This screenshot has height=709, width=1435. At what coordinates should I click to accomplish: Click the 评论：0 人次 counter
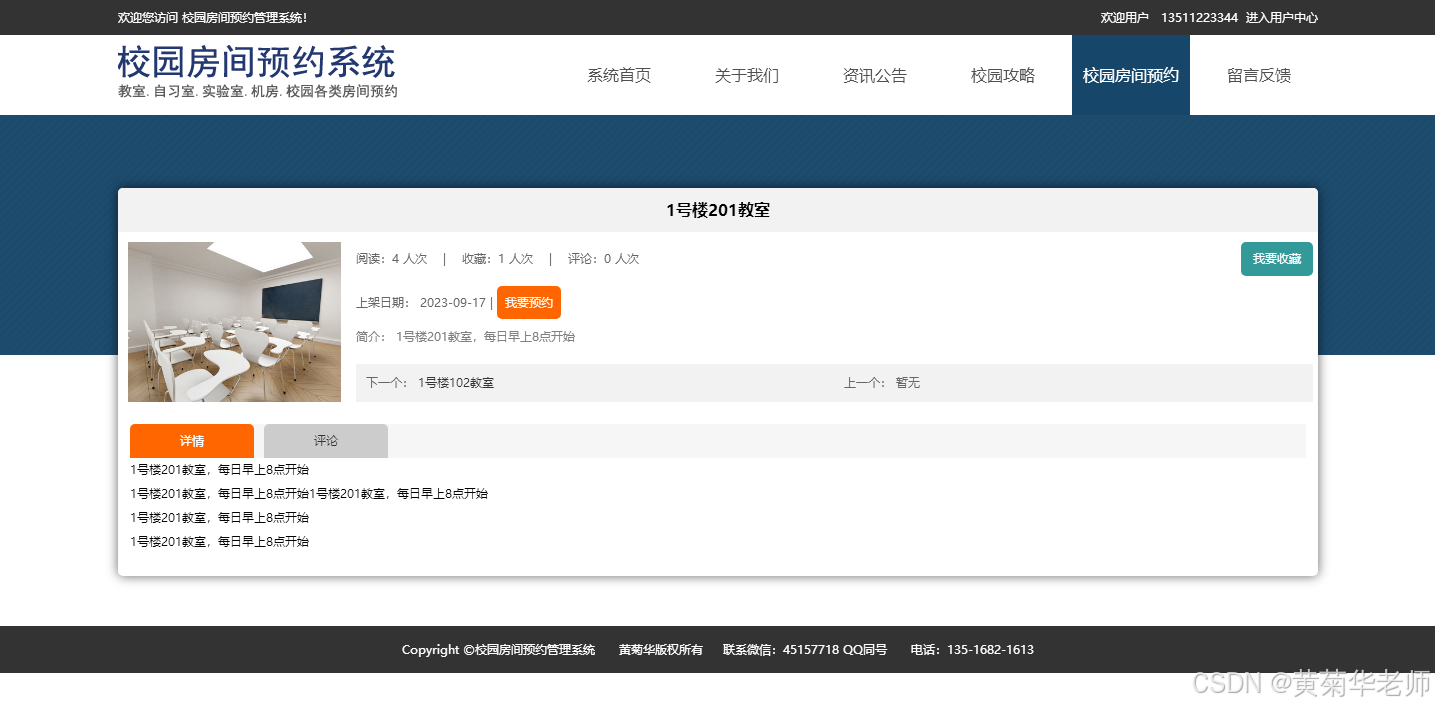(604, 259)
